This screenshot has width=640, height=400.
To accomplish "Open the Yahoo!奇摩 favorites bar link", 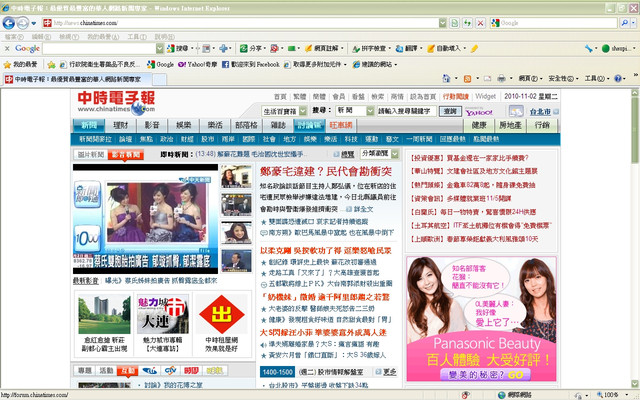I will pyautogui.click(x=198, y=64).
